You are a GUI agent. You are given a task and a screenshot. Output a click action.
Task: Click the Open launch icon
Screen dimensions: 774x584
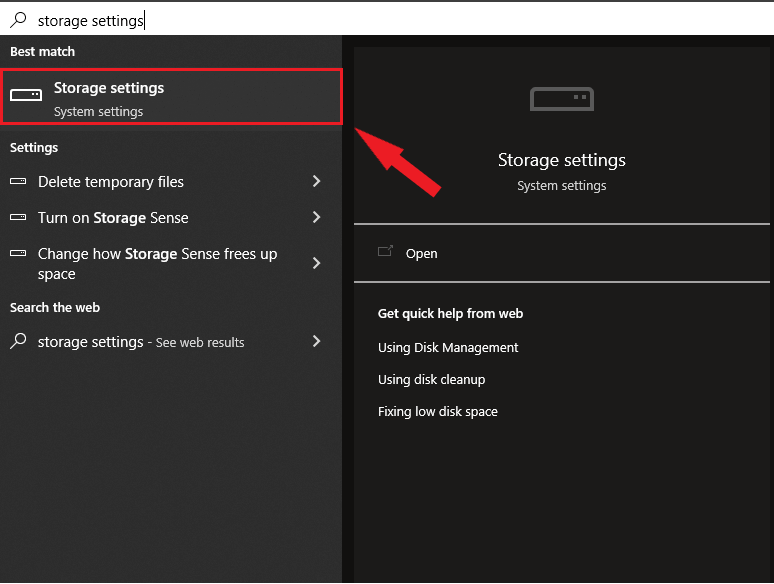coord(385,251)
